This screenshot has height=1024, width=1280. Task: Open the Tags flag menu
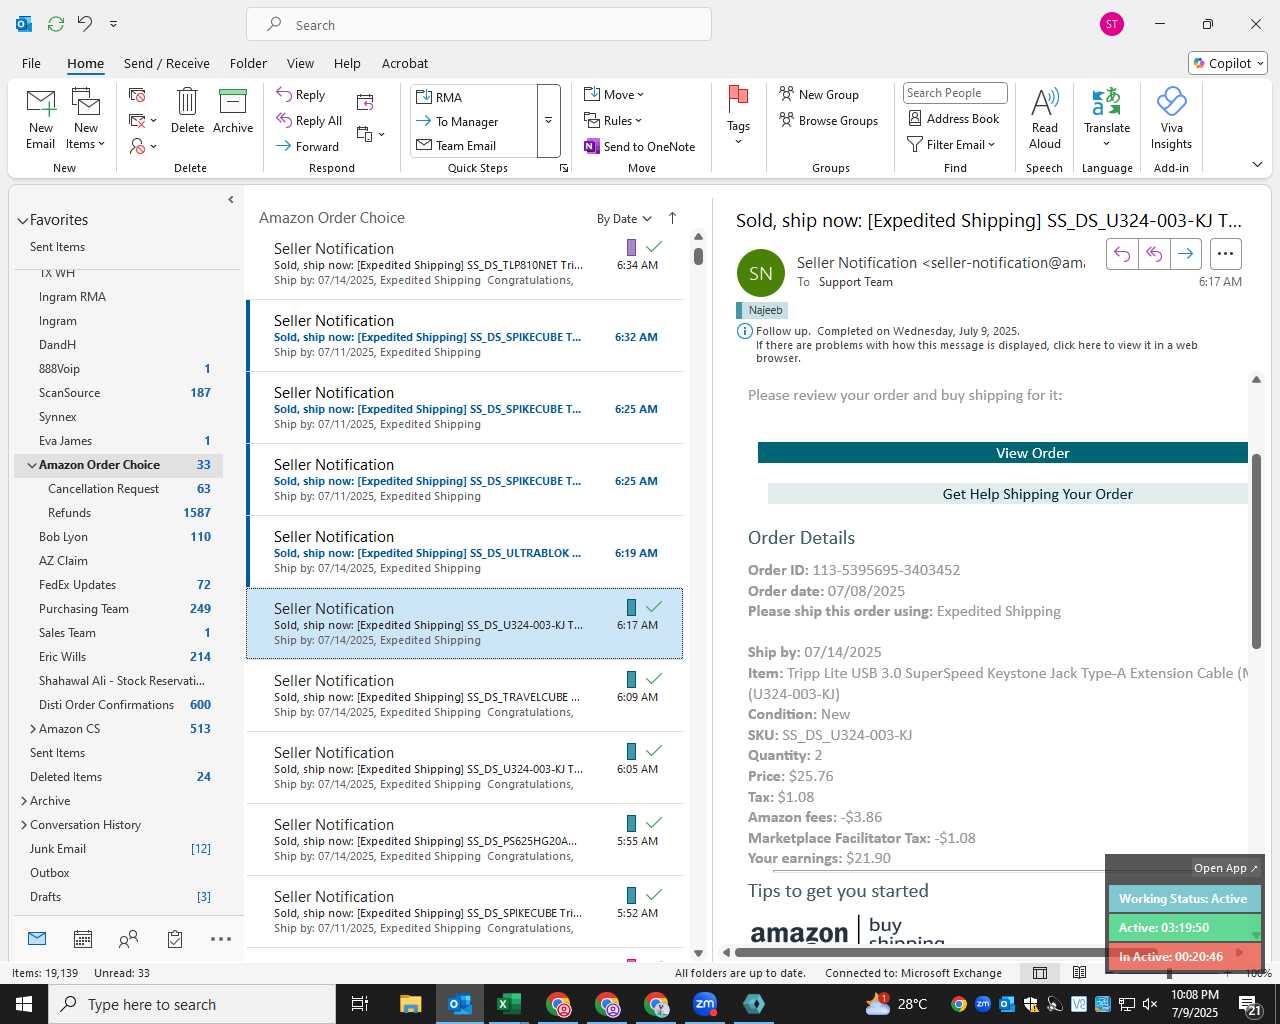point(738,116)
